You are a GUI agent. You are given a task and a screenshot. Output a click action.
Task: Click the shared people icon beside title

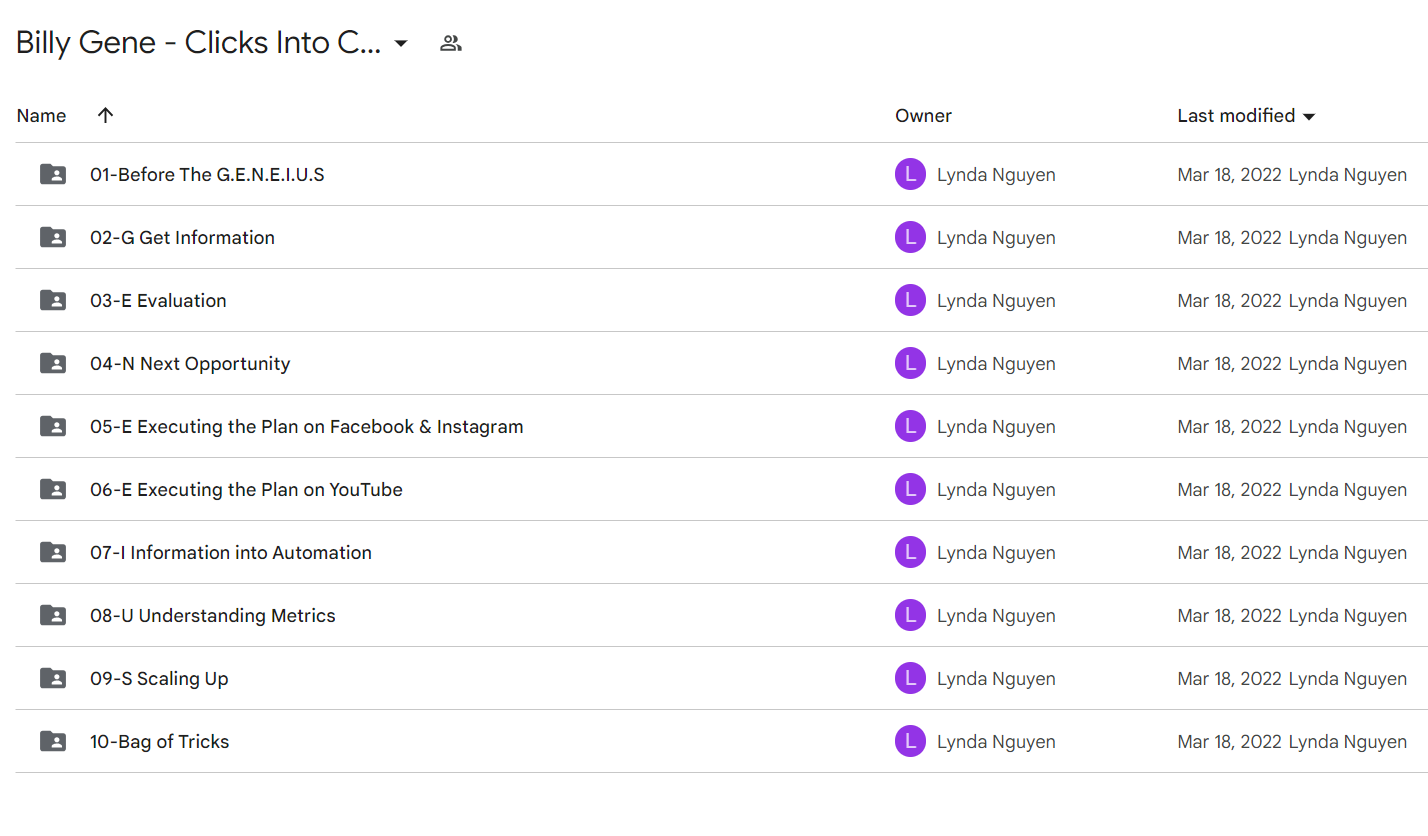click(451, 43)
